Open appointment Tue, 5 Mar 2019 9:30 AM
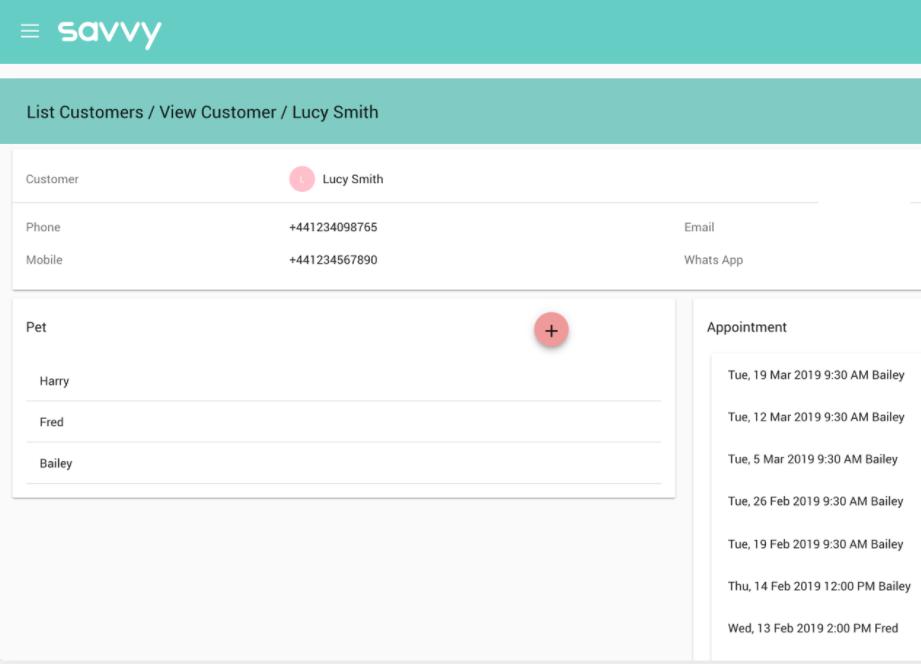Screen dimensions: 921x664 812,459
